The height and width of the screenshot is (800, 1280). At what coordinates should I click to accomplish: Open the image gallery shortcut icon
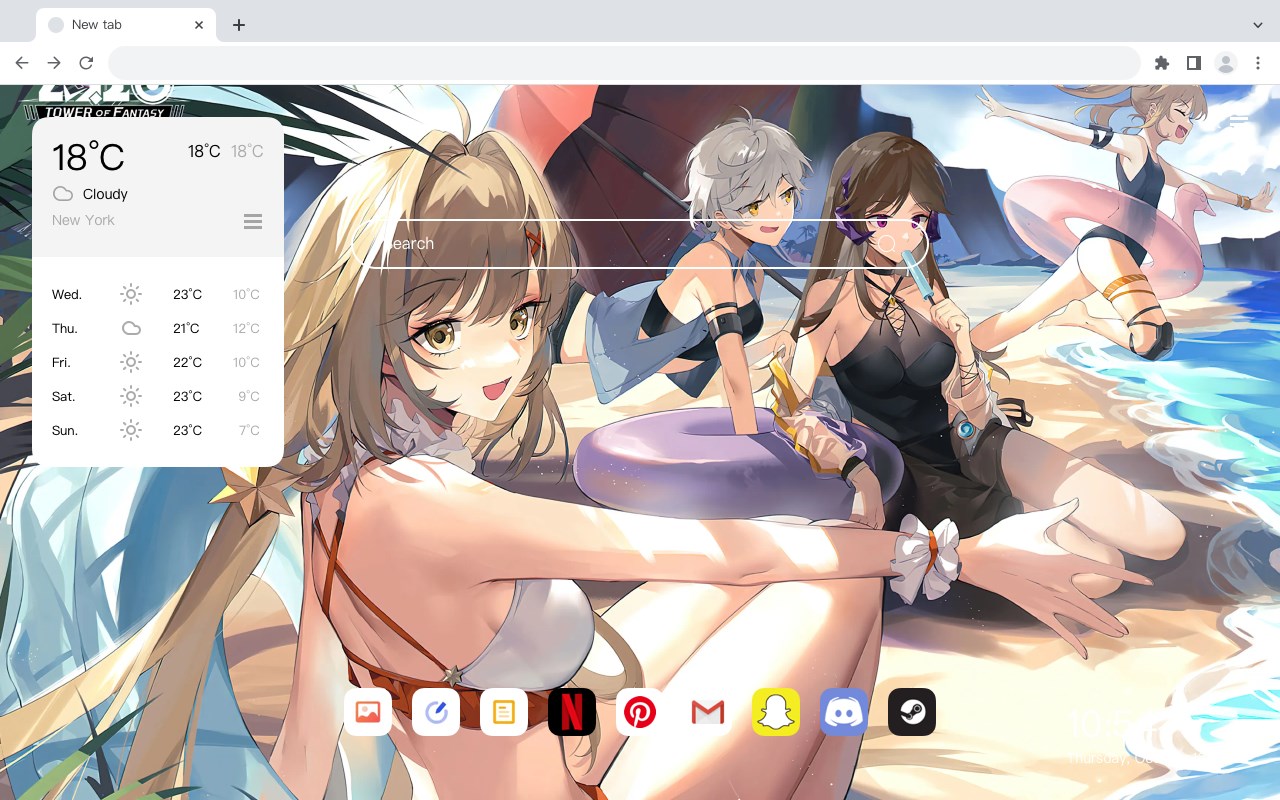(368, 712)
